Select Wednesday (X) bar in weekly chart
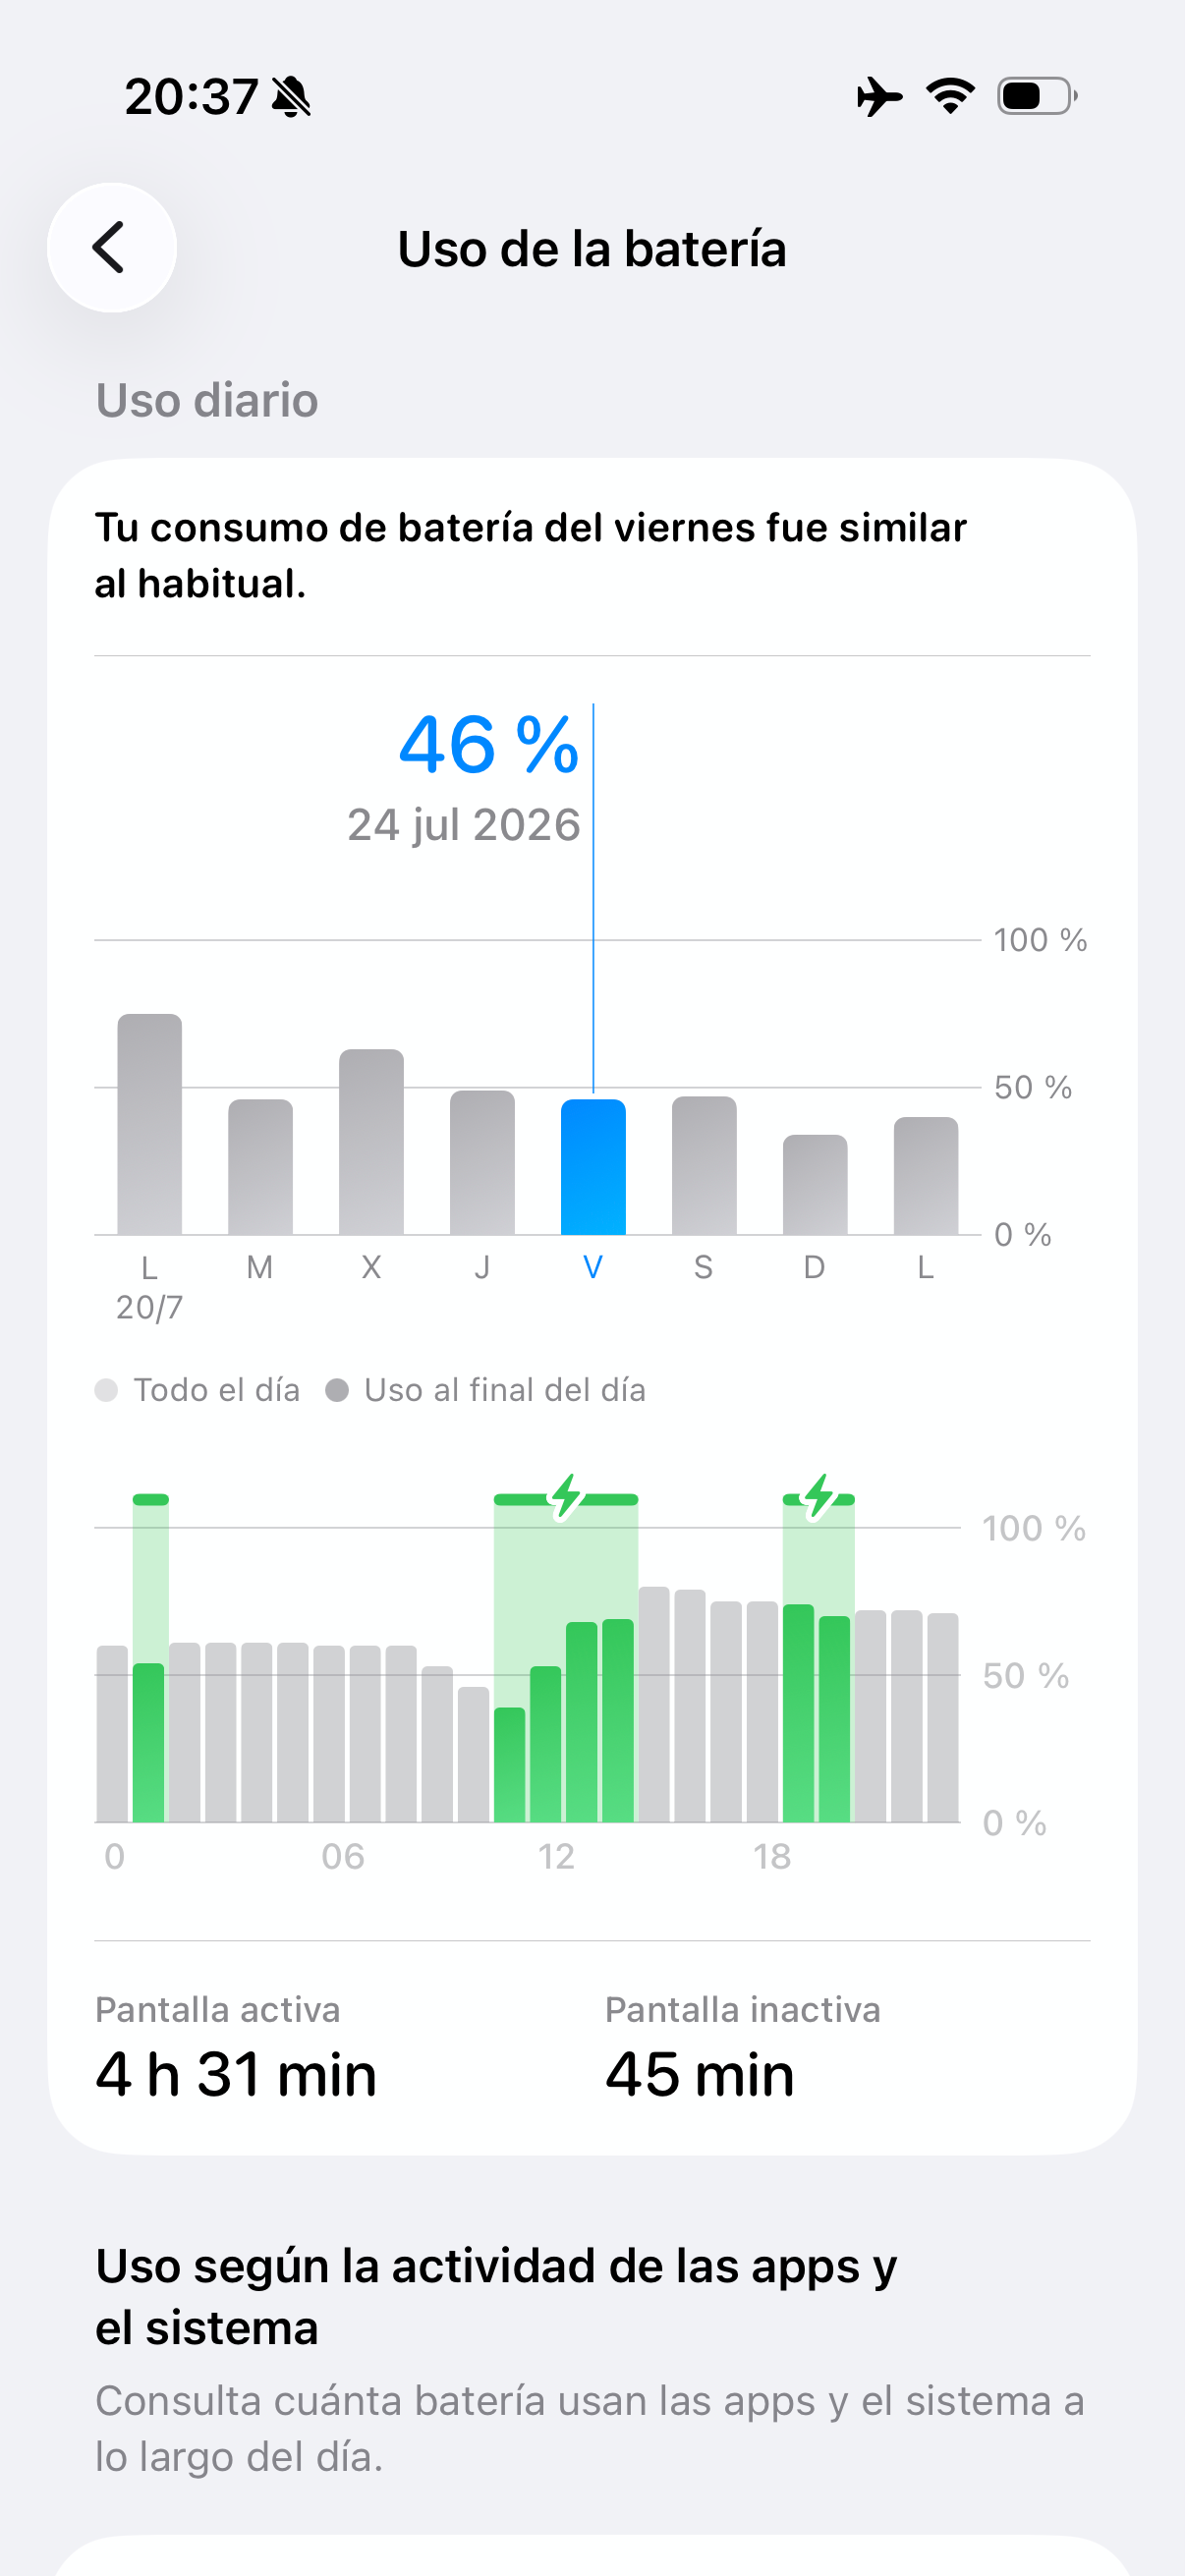 coord(372,1142)
